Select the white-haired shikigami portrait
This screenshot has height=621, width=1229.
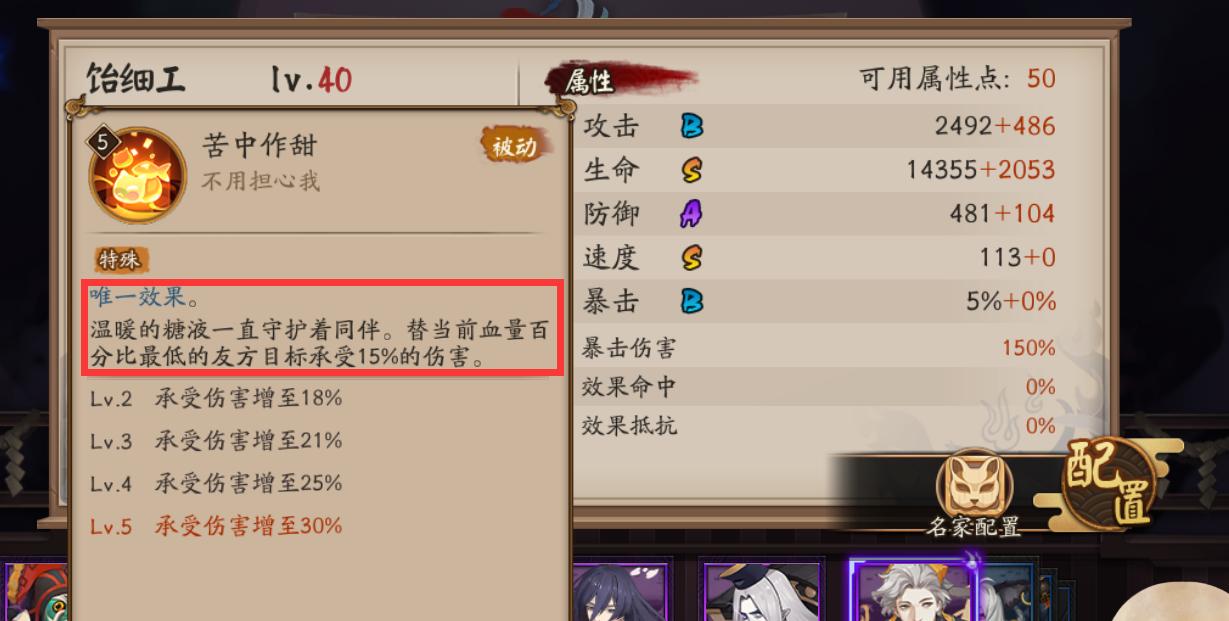click(911, 590)
